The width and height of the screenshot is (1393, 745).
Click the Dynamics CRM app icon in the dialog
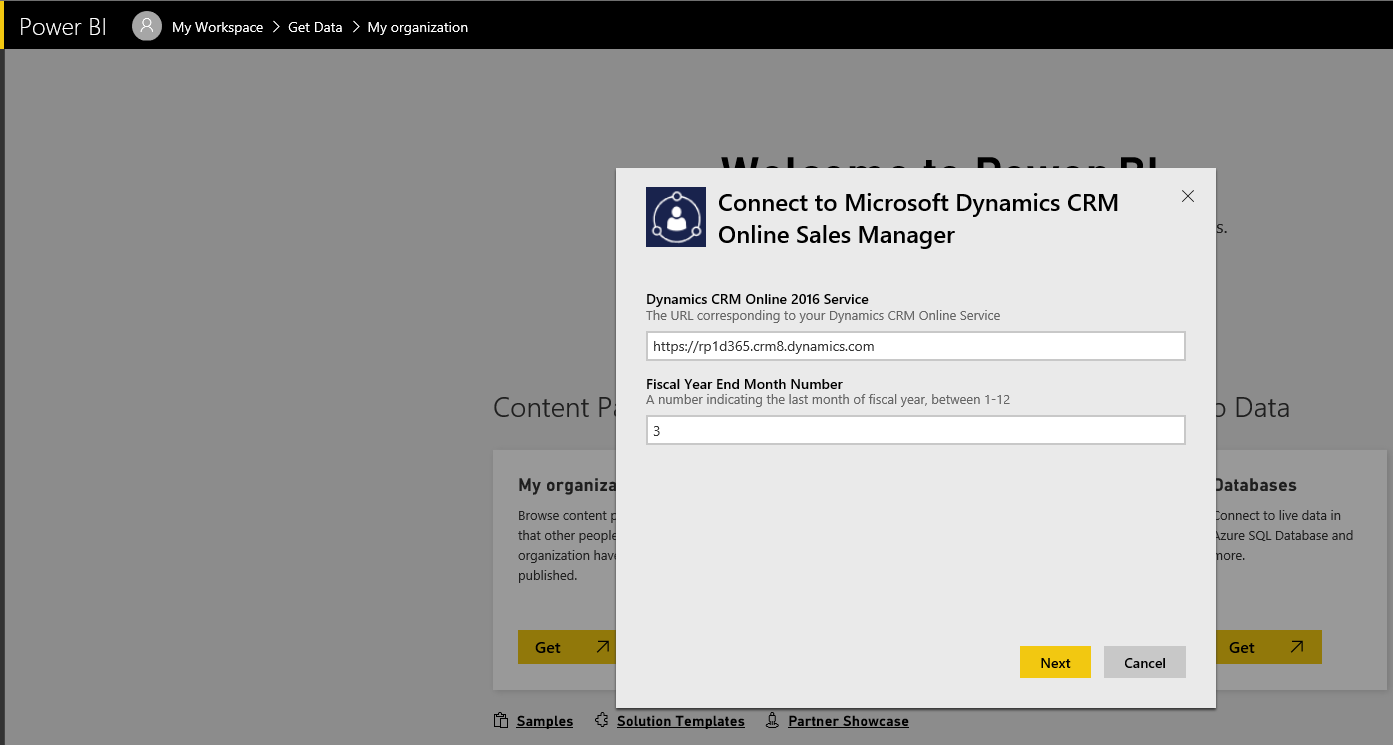675,216
